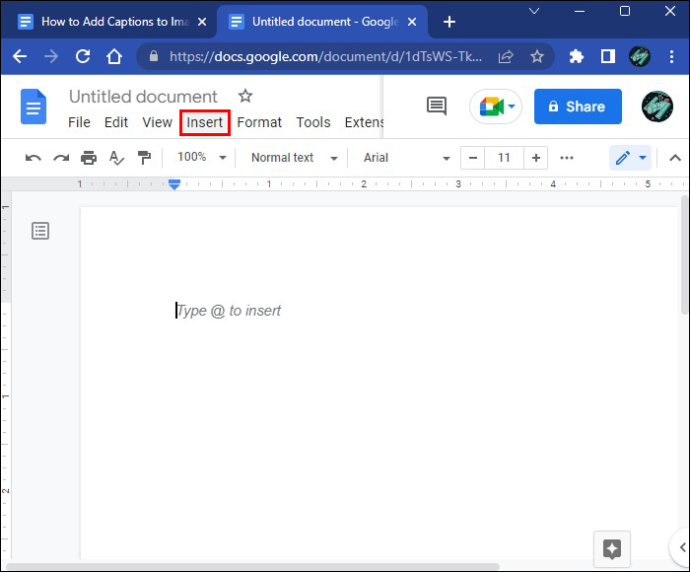The width and height of the screenshot is (690, 572).
Task: Show document outline icon
Action: tap(40, 231)
